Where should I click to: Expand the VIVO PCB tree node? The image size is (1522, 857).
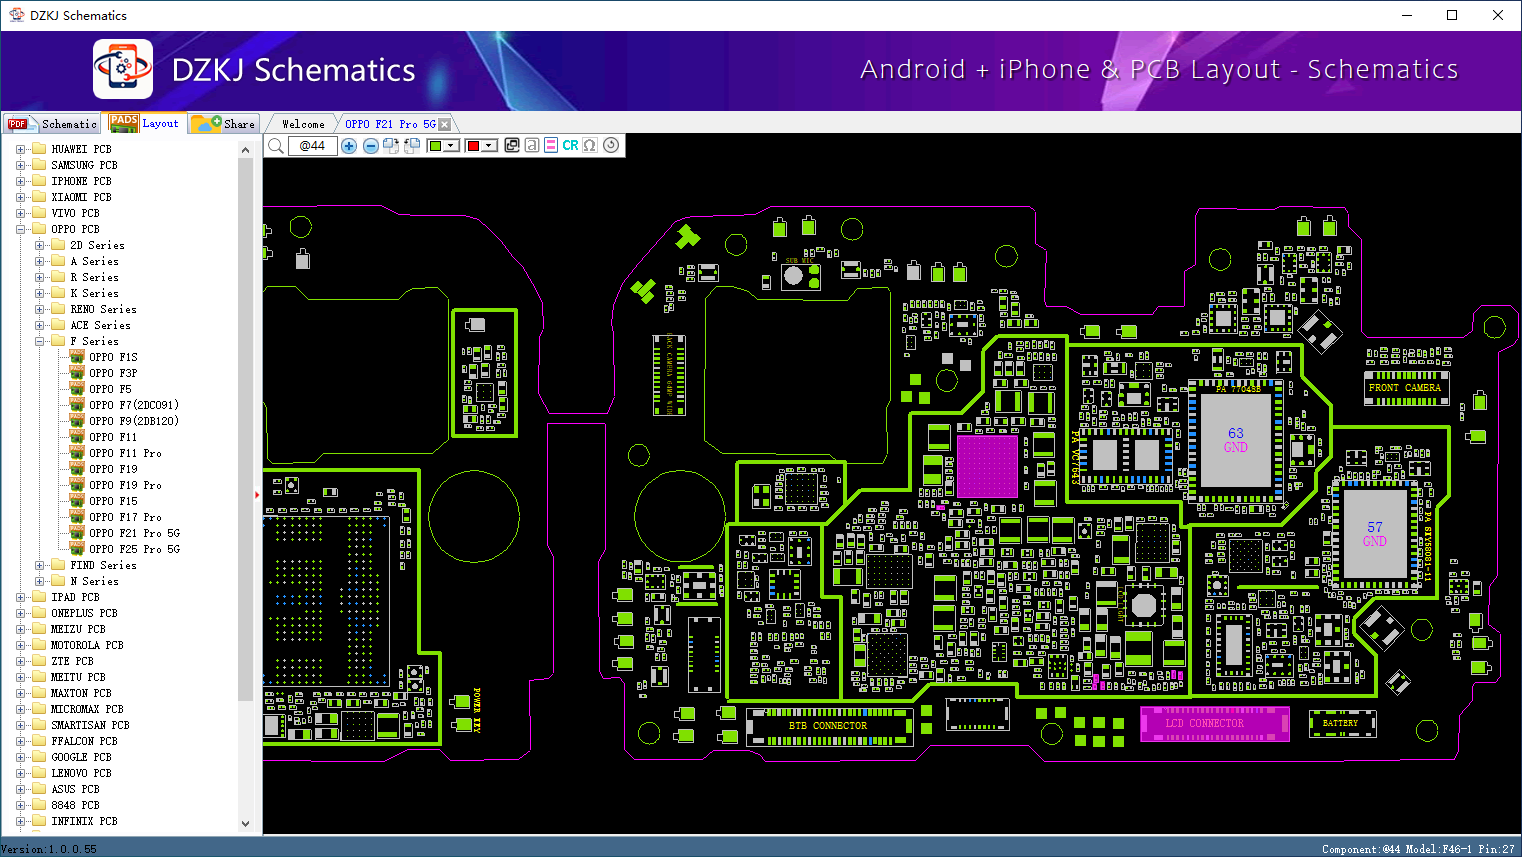point(21,213)
